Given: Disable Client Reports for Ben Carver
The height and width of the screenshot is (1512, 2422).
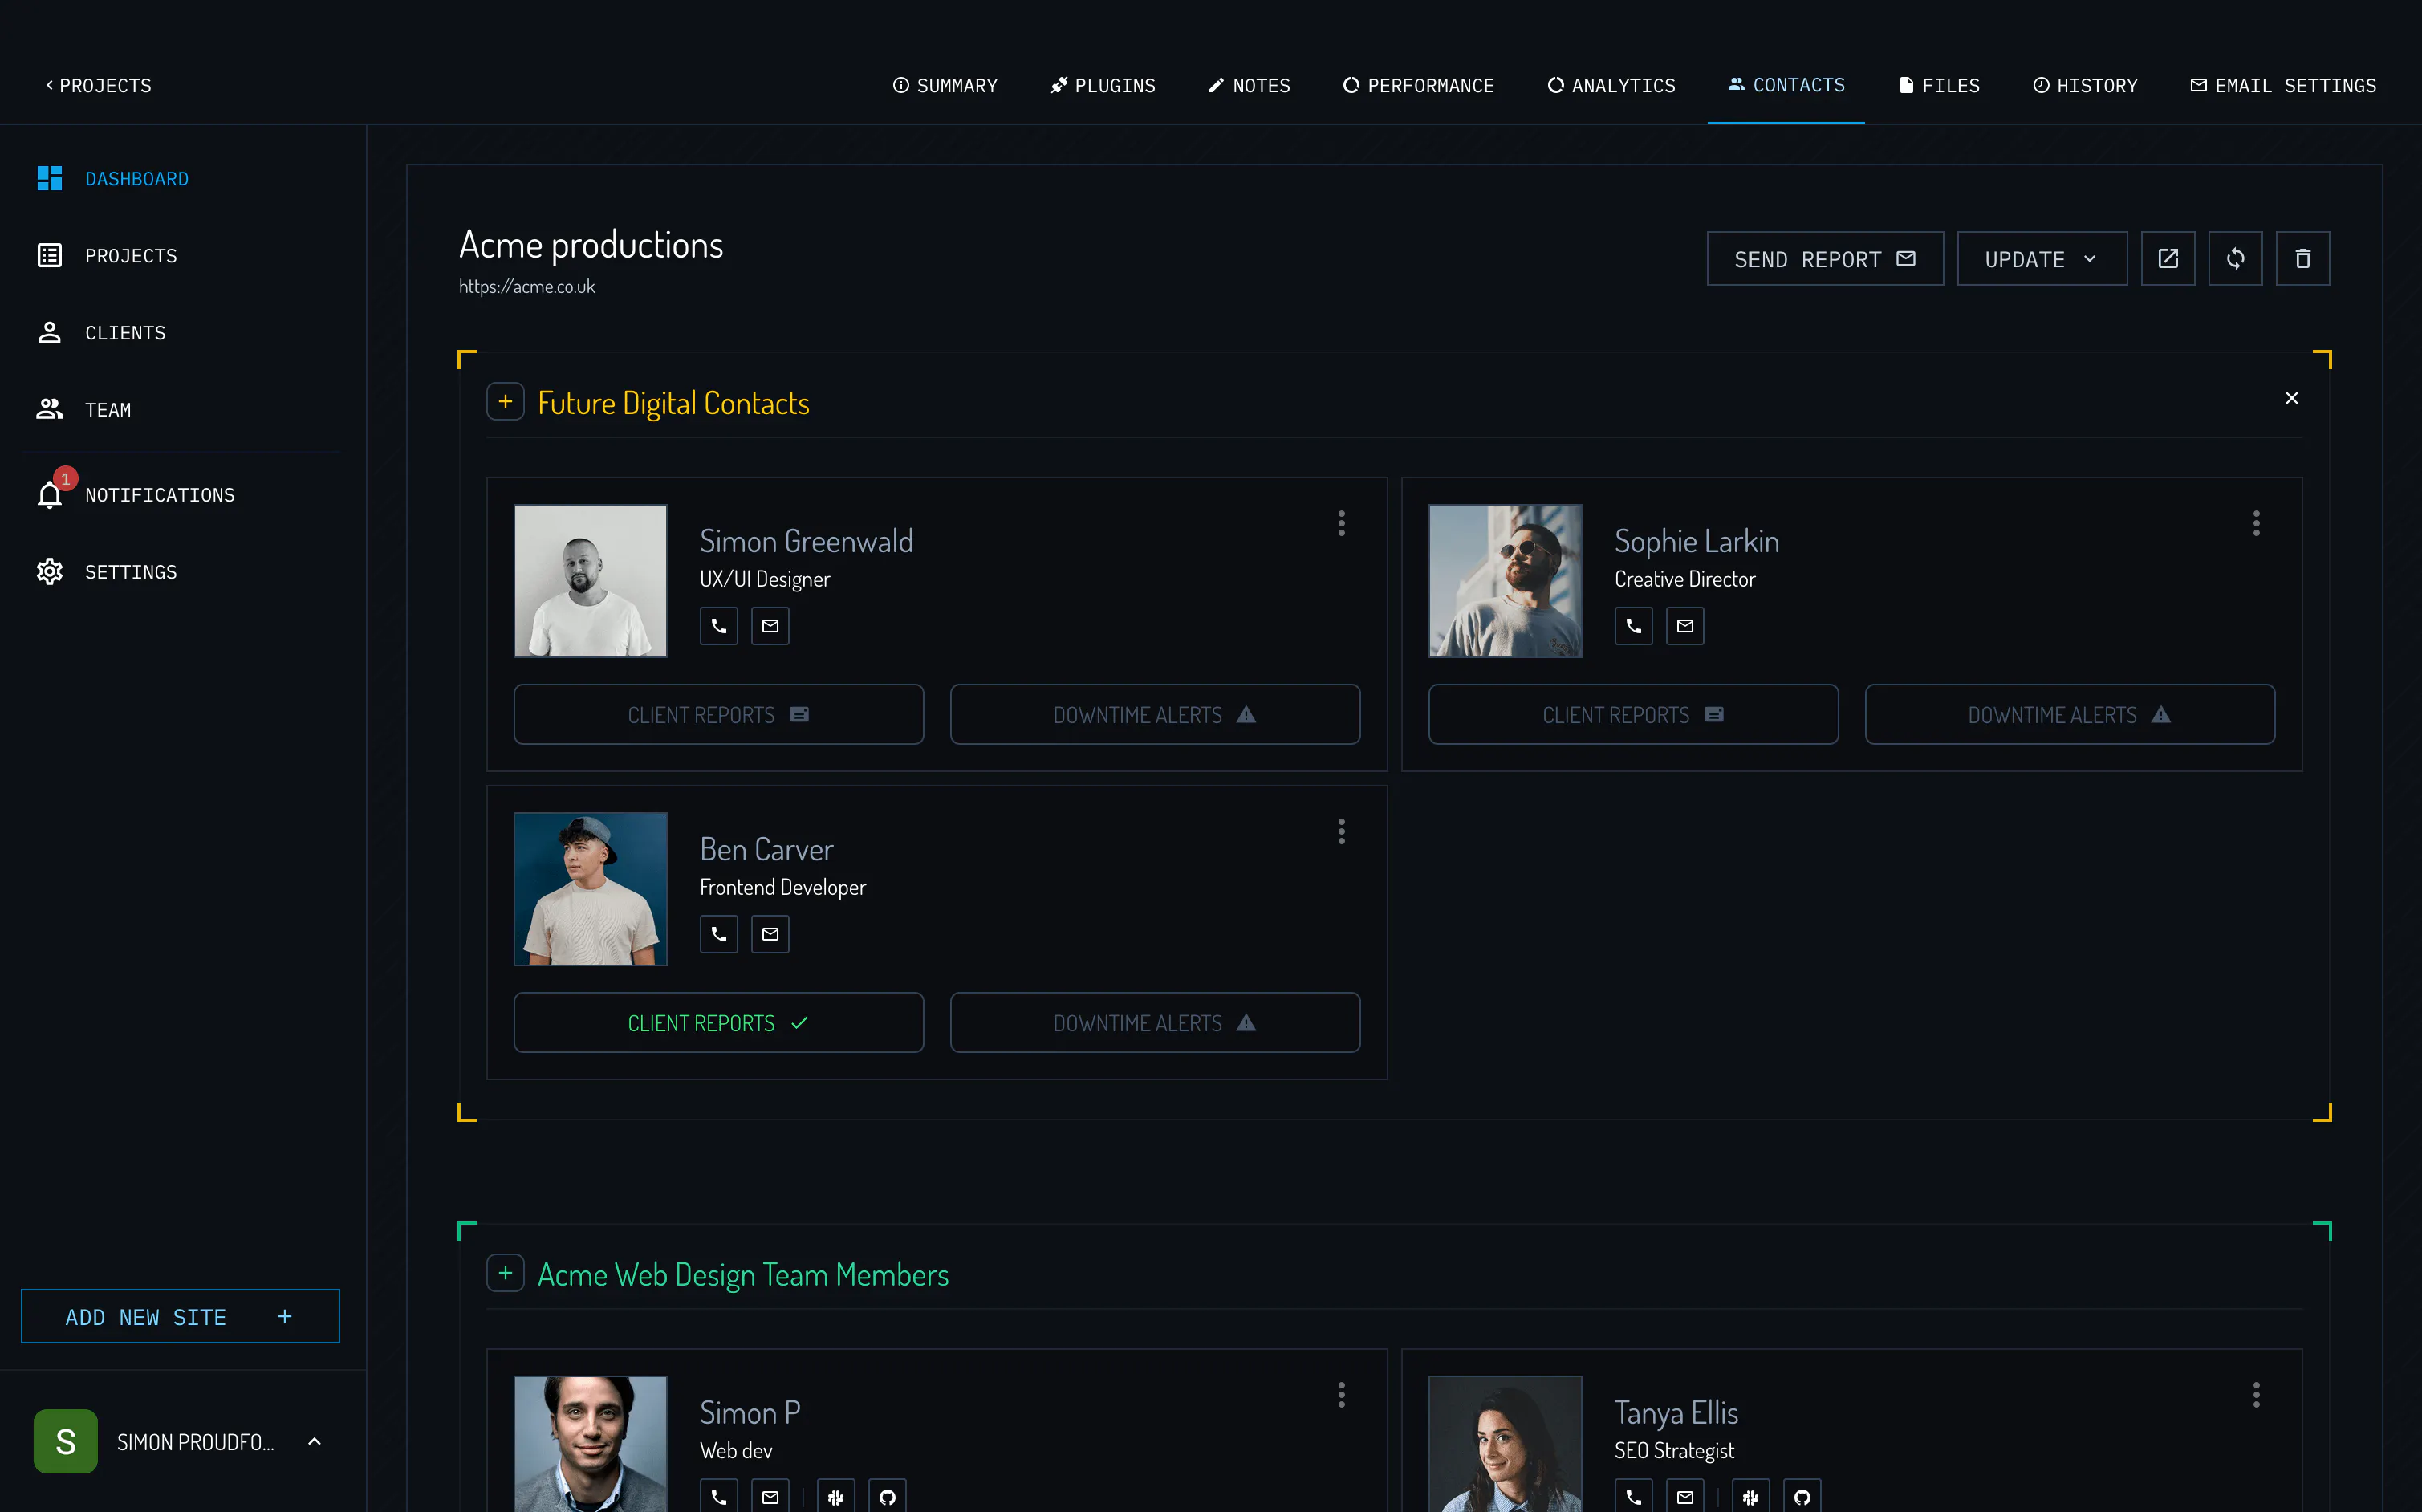Looking at the screenshot, I should [x=718, y=1022].
